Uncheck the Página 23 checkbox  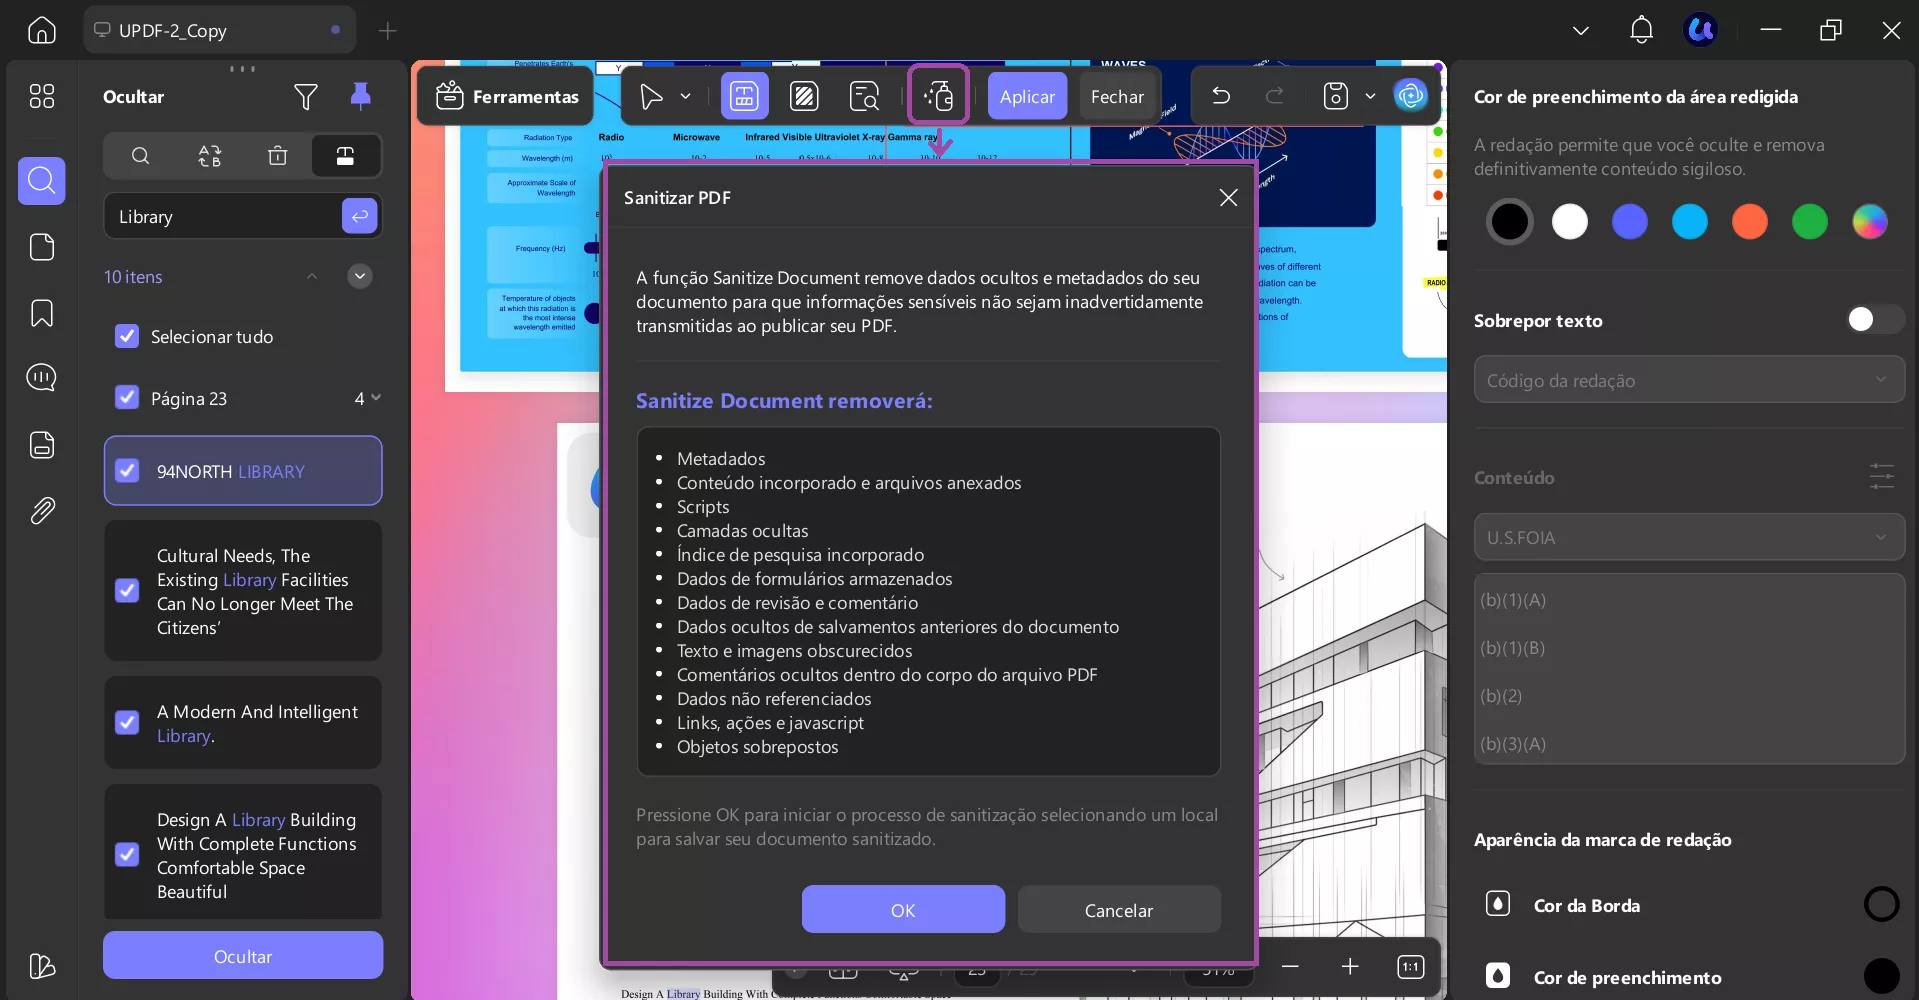(x=127, y=397)
